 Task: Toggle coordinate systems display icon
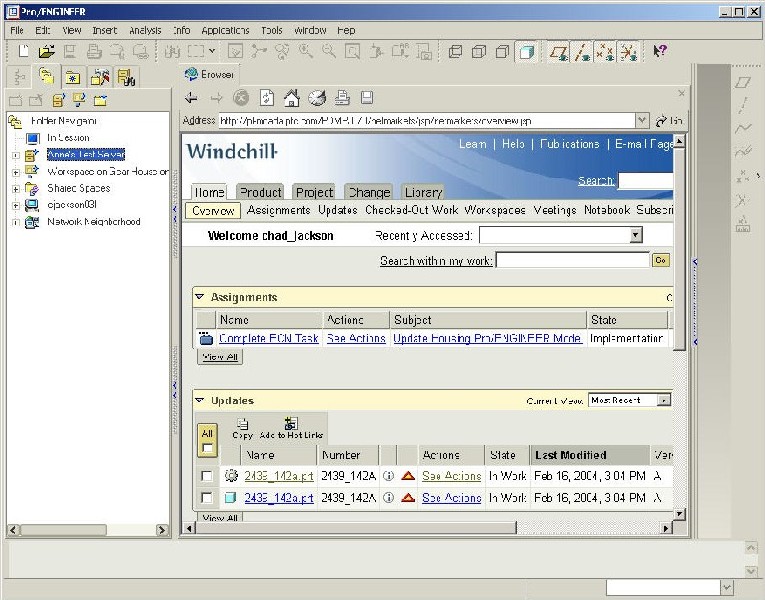coord(628,52)
